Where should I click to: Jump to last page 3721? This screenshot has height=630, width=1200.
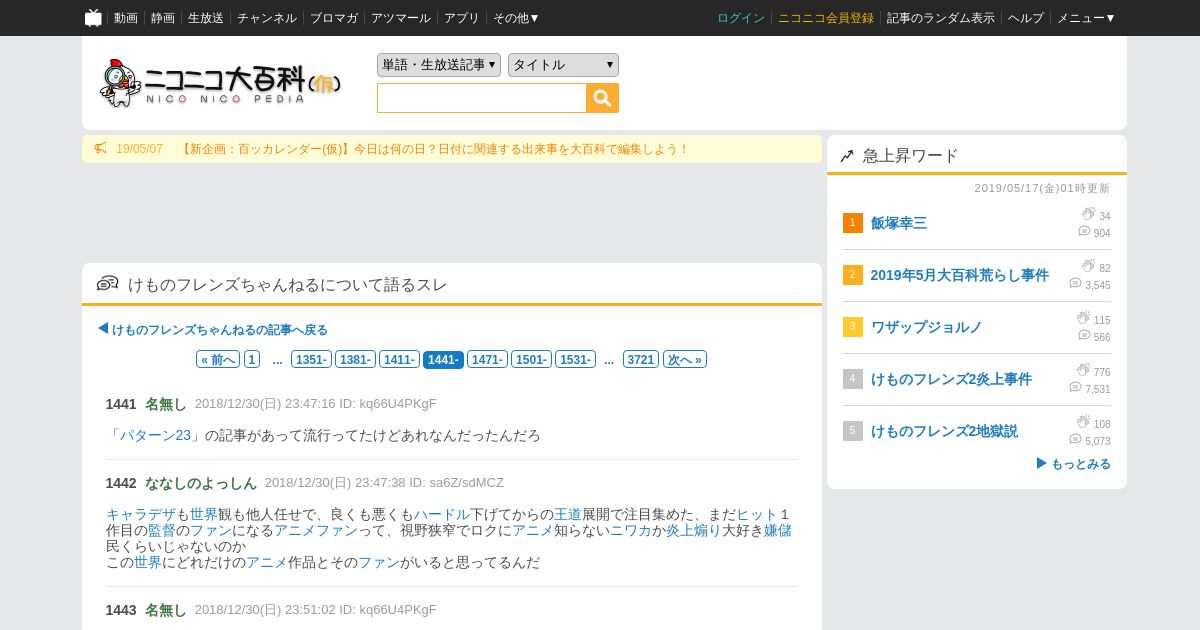point(641,359)
